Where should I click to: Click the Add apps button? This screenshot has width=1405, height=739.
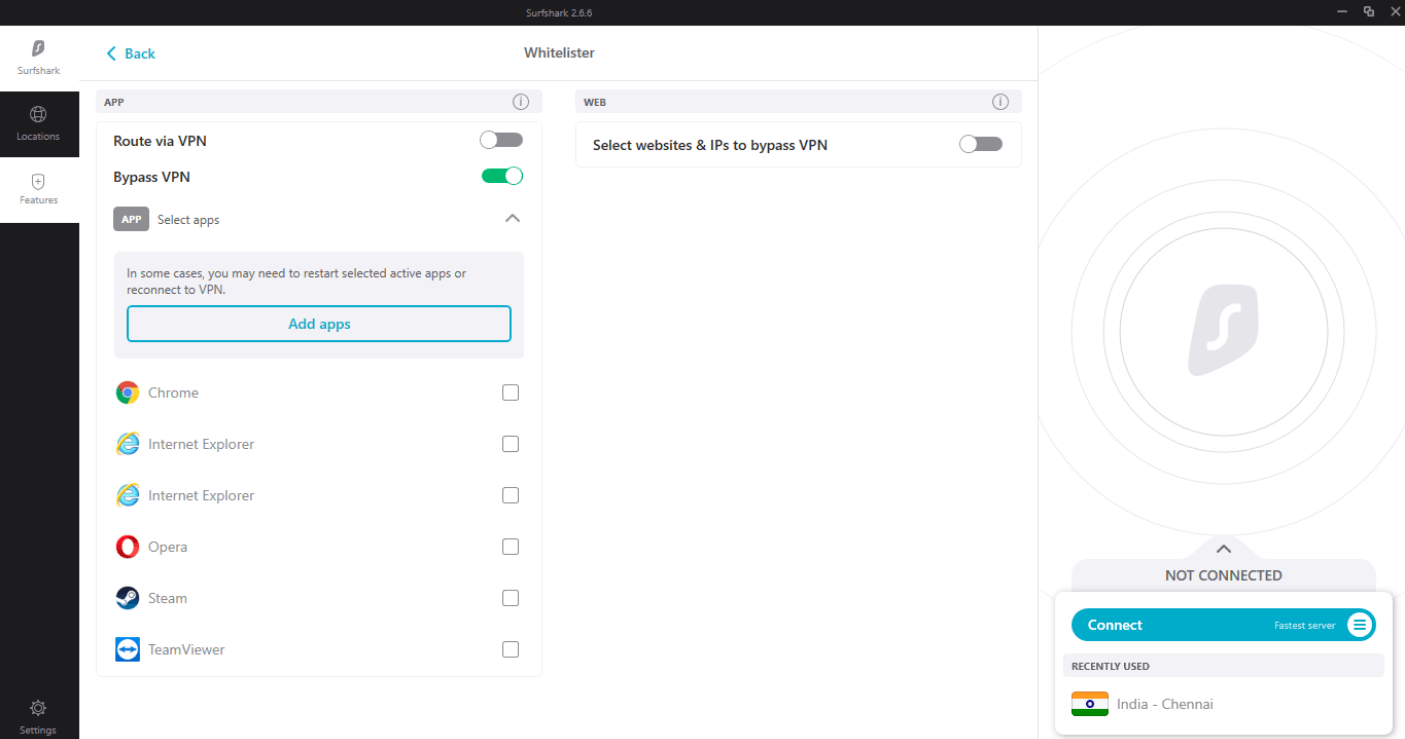(319, 324)
